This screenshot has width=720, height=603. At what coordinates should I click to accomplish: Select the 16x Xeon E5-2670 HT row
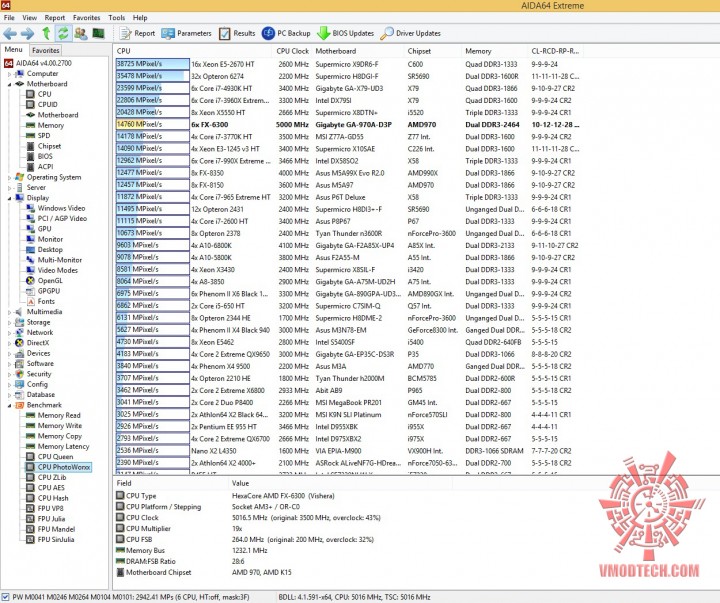click(348, 64)
